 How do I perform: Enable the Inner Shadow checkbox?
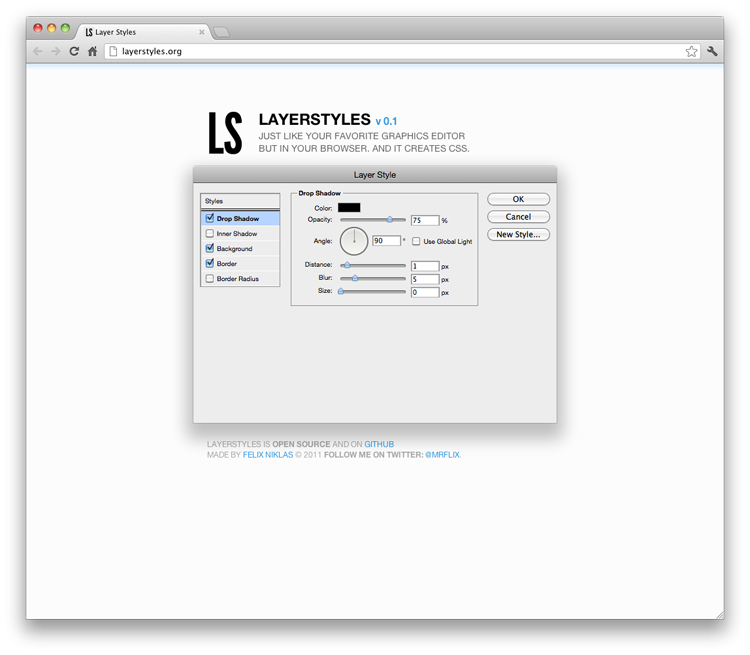point(210,233)
